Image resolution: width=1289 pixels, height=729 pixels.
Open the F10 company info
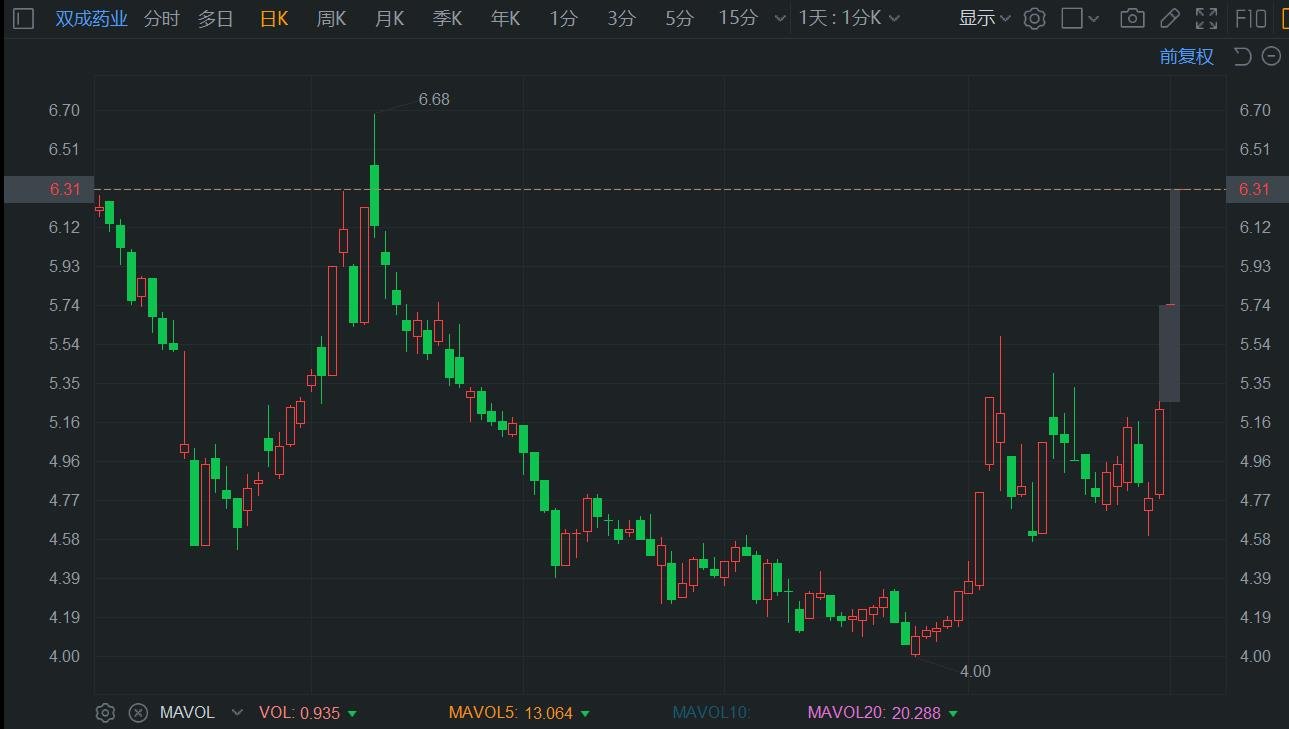coord(1251,18)
